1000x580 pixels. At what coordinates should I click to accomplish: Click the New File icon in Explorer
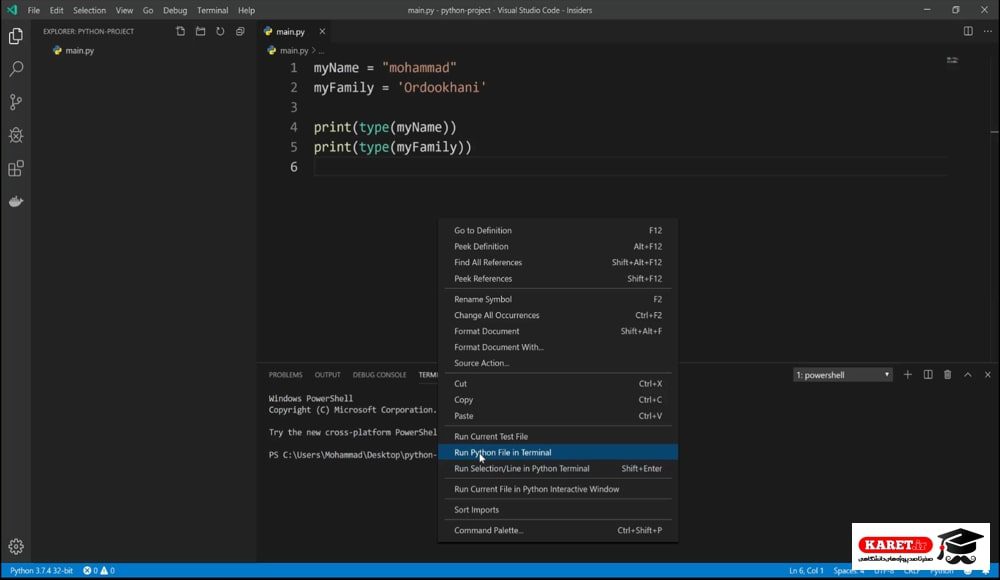pos(180,31)
